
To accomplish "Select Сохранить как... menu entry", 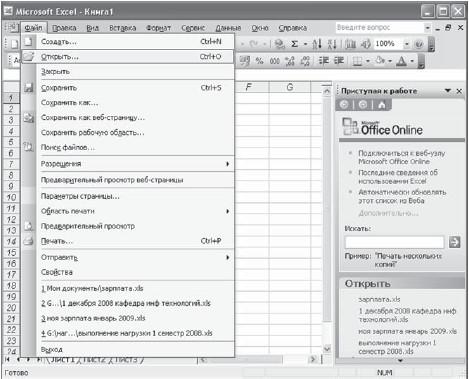I will [x=70, y=103].
